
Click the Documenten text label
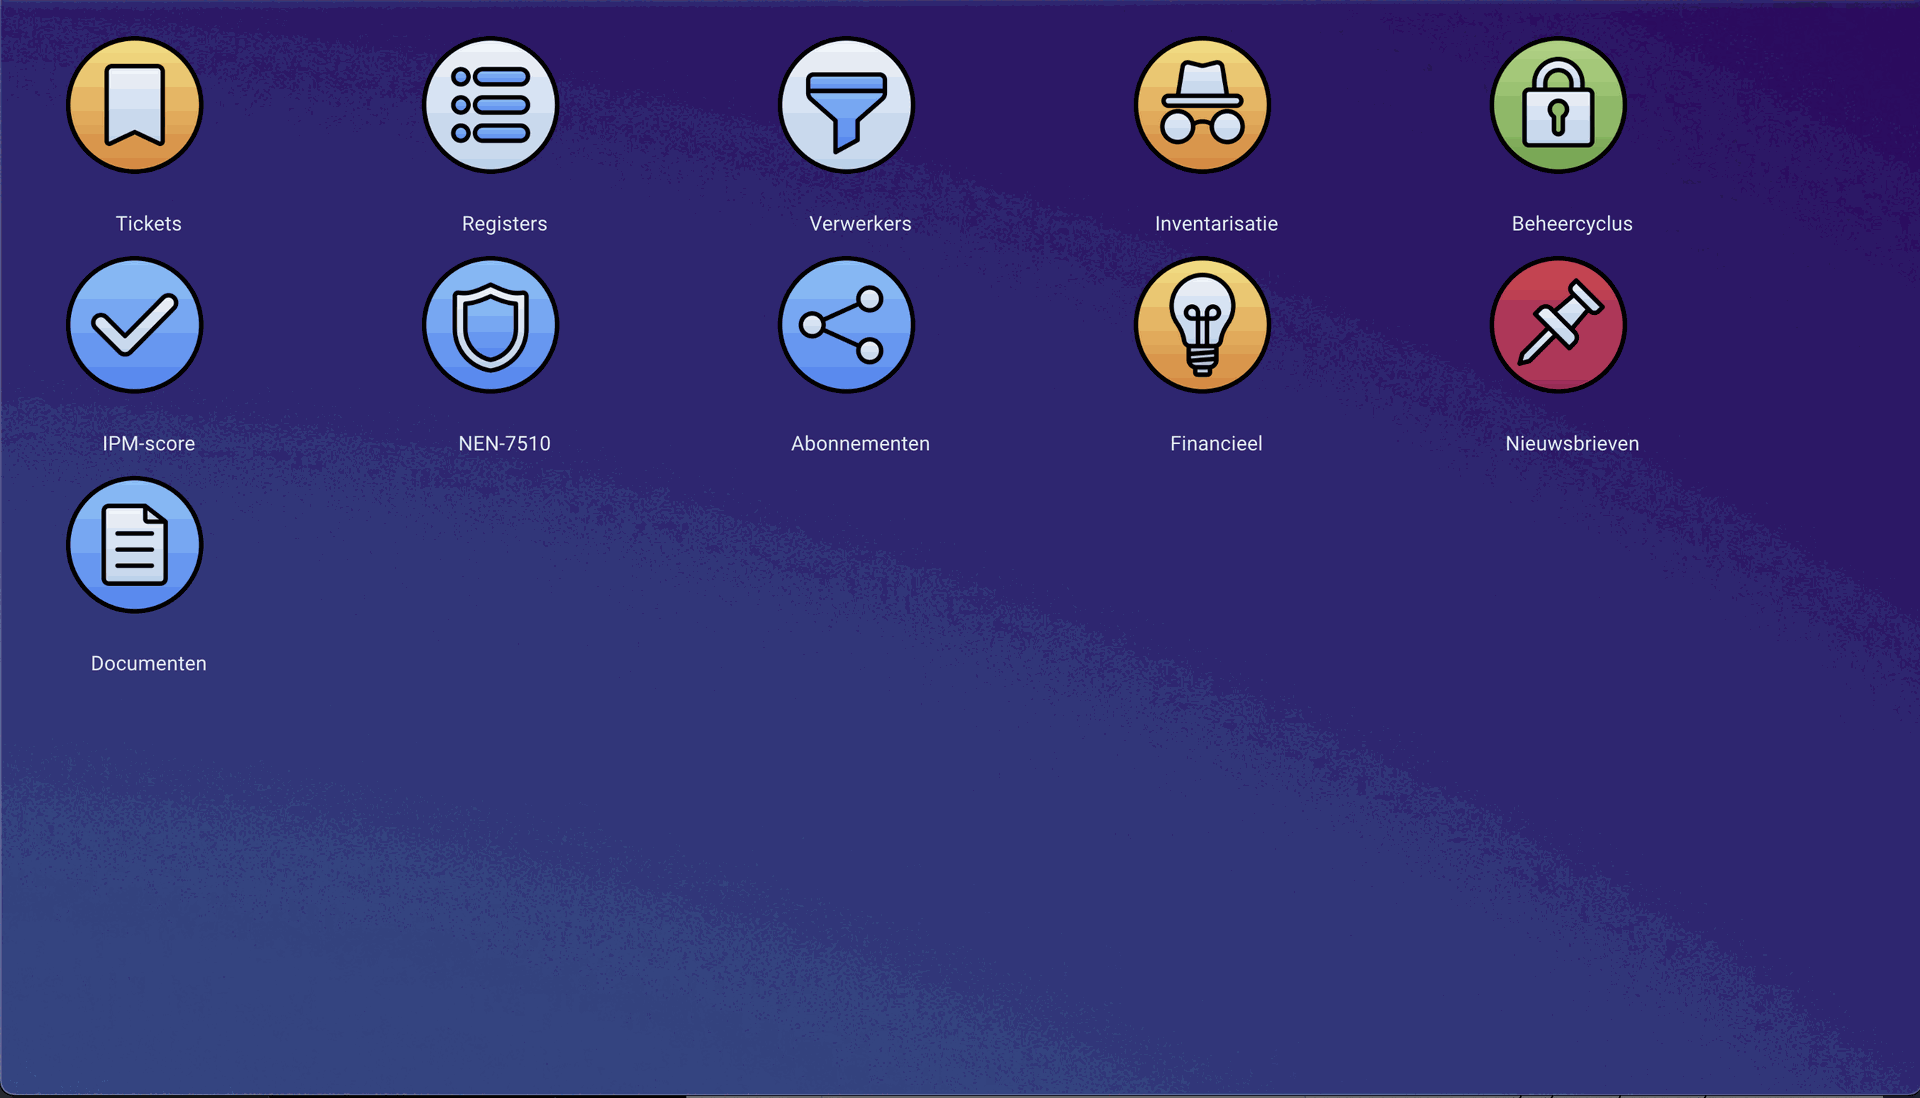(x=148, y=664)
